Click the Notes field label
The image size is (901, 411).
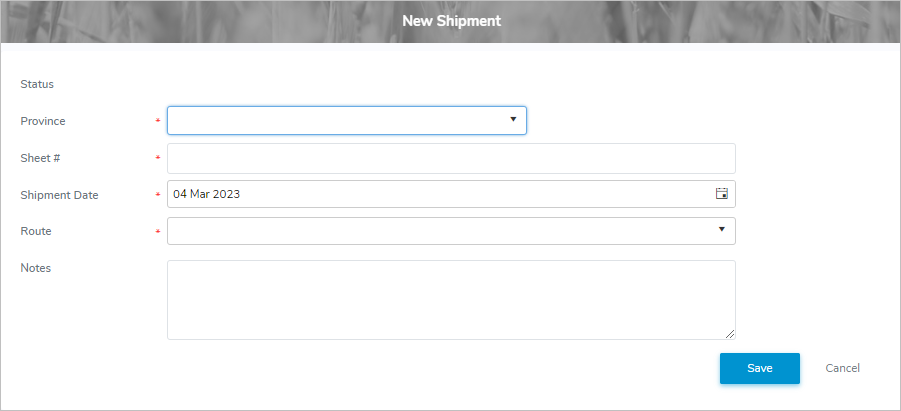coord(35,268)
